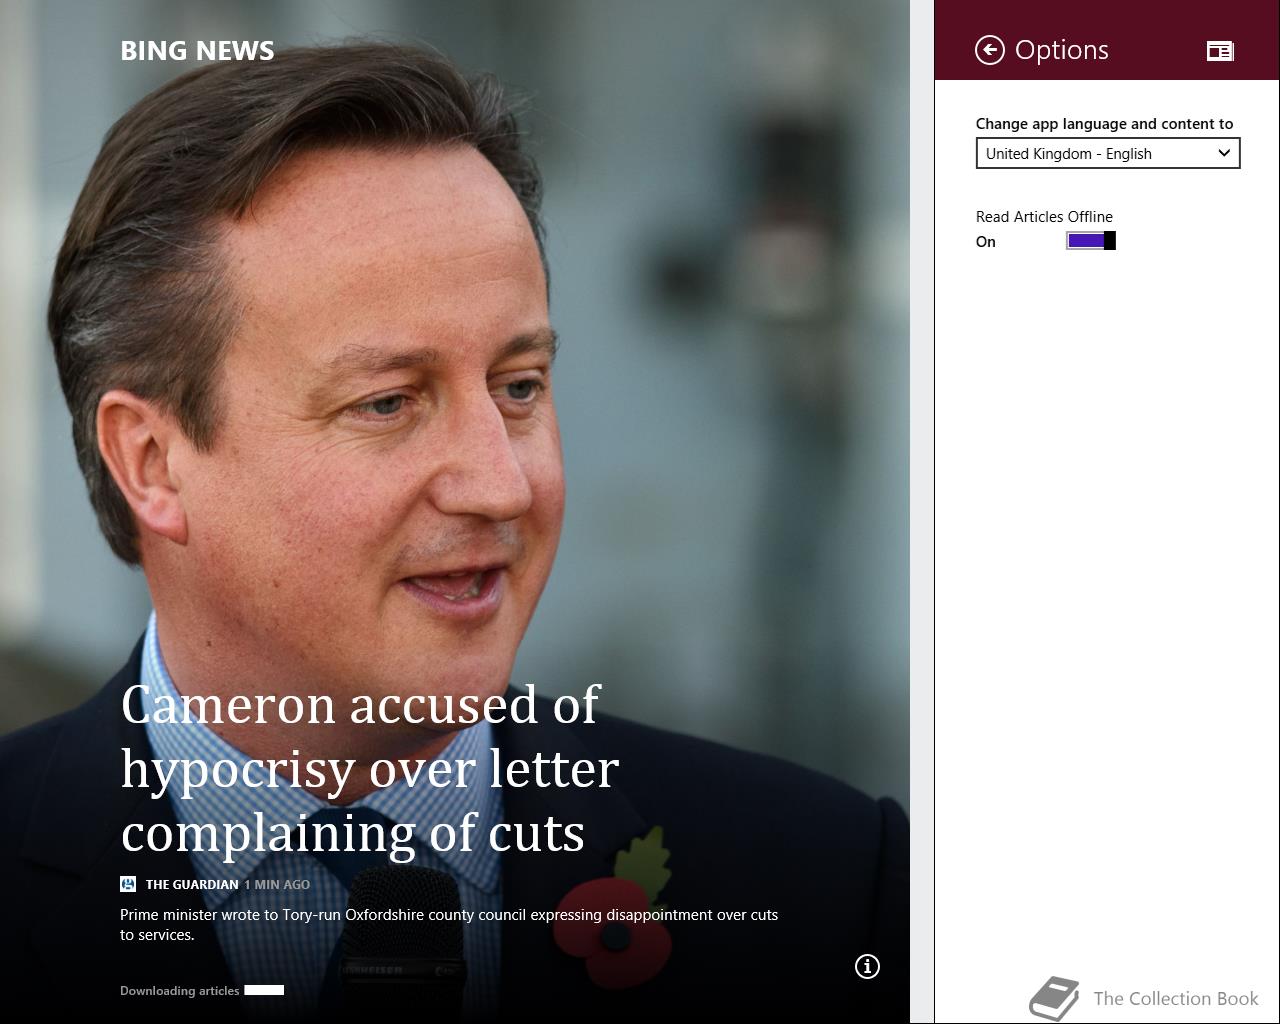This screenshot has height=1024, width=1280.
Task: Click the Read Articles Offline label
Action: pyautogui.click(x=1044, y=217)
